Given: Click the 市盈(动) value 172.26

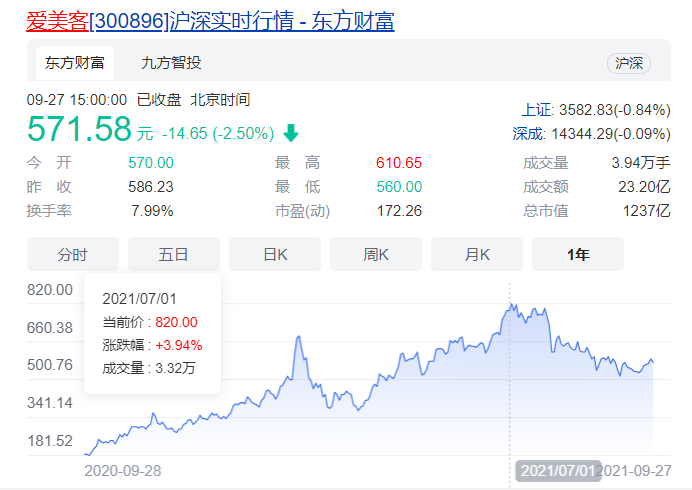Looking at the screenshot, I should tap(399, 211).
